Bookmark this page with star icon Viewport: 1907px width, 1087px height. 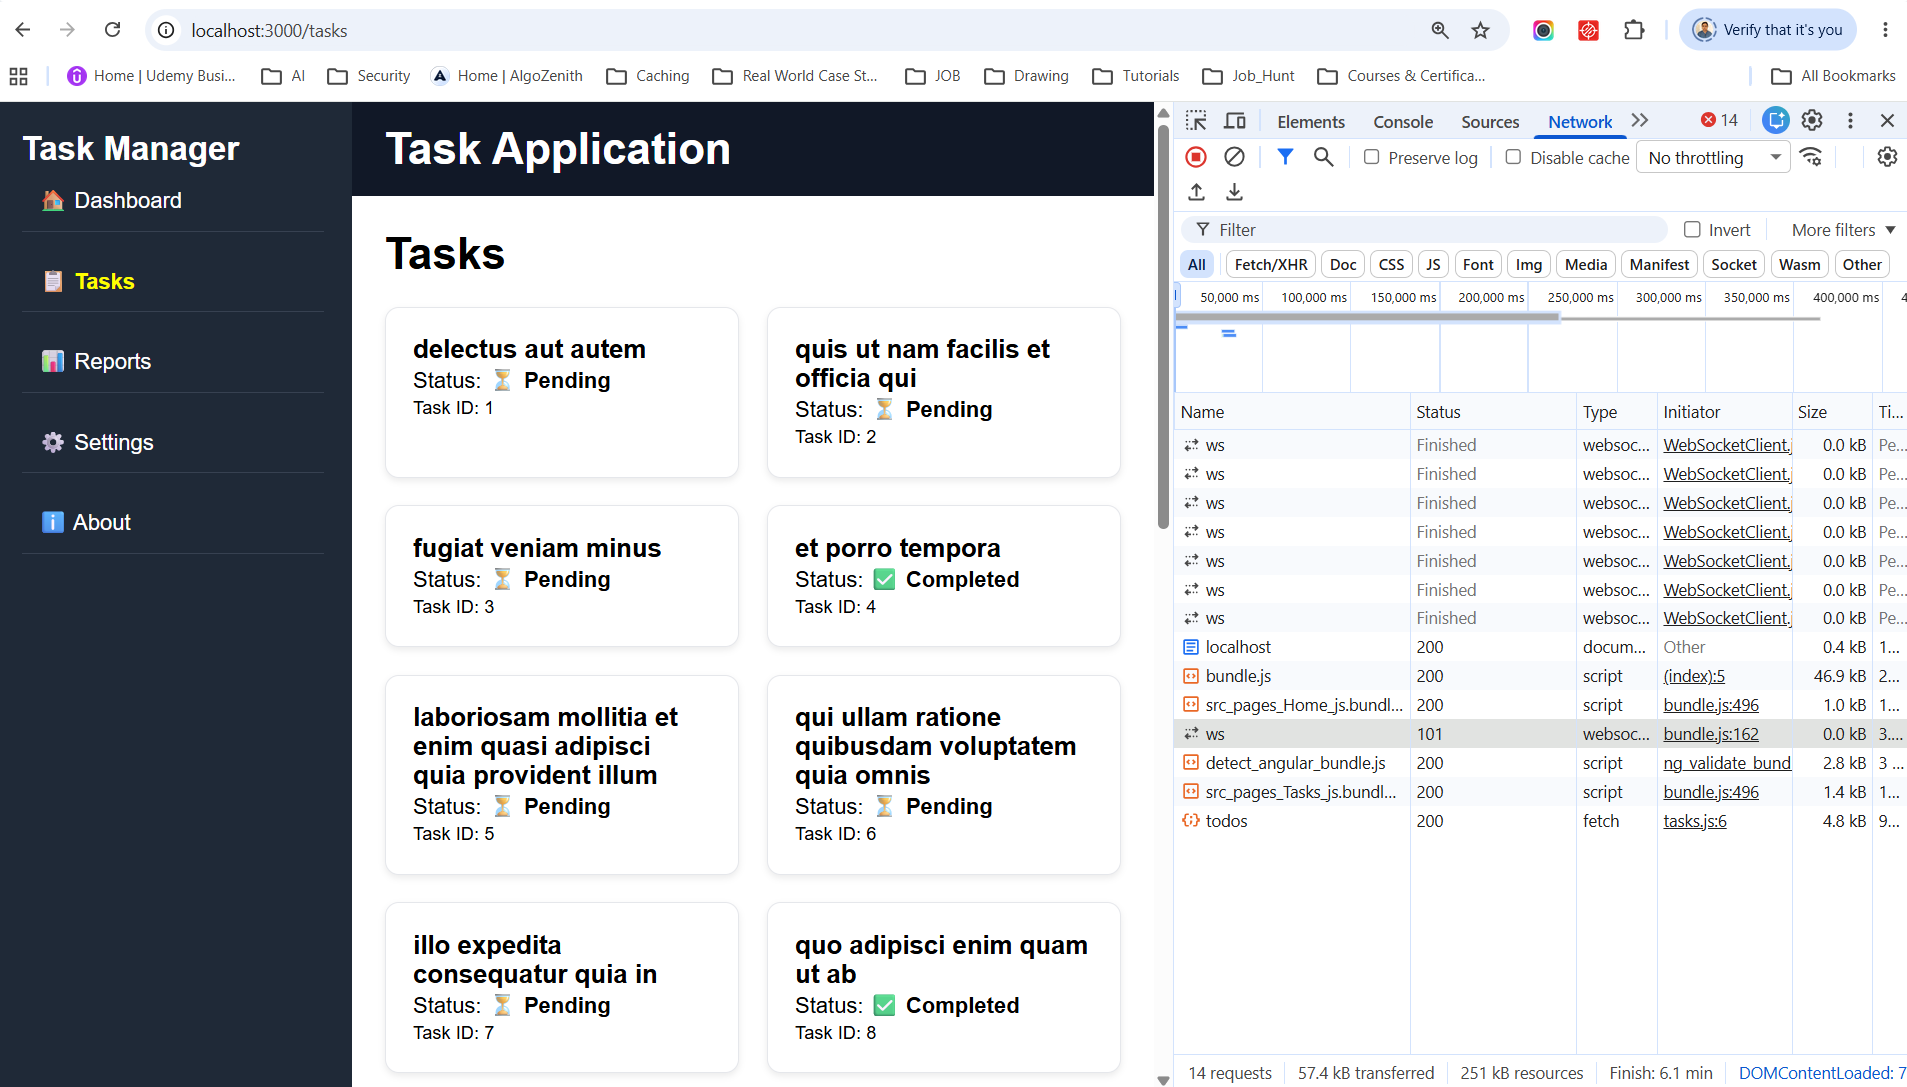1480,30
